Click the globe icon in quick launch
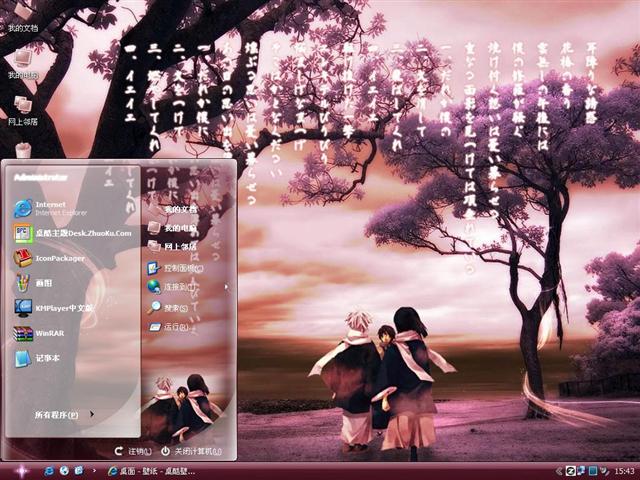This screenshot has height=480, width=640. click(x=64, y=471)
